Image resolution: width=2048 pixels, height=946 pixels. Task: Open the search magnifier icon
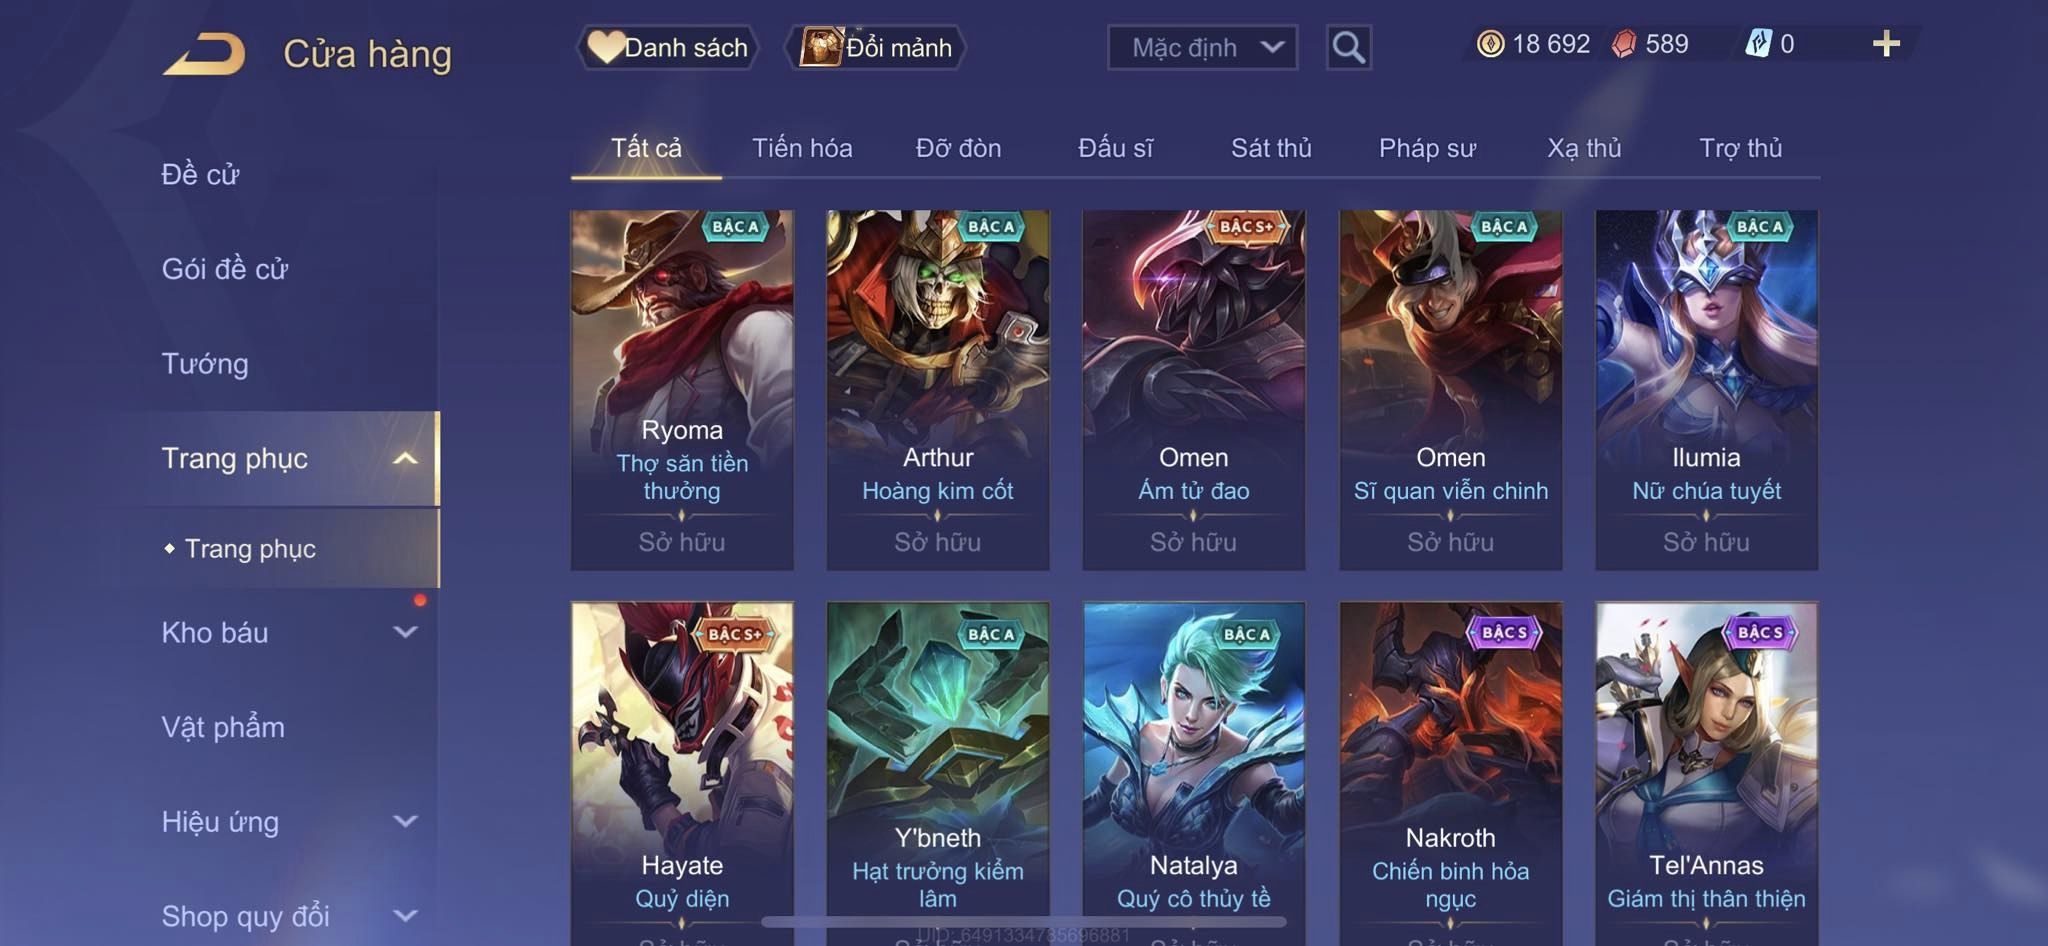click(x=1348, y=47)
